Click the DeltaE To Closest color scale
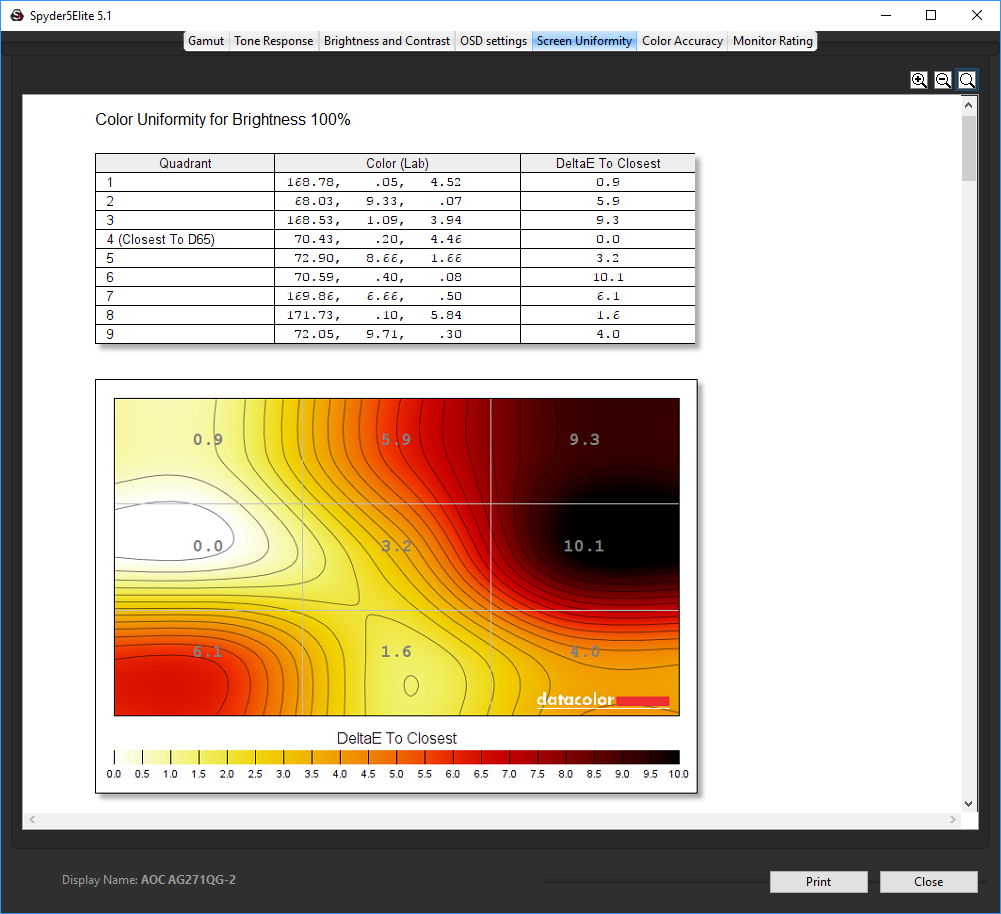Image resolution: width=1001 pixels, height=914 pixels. click(396, 757)
